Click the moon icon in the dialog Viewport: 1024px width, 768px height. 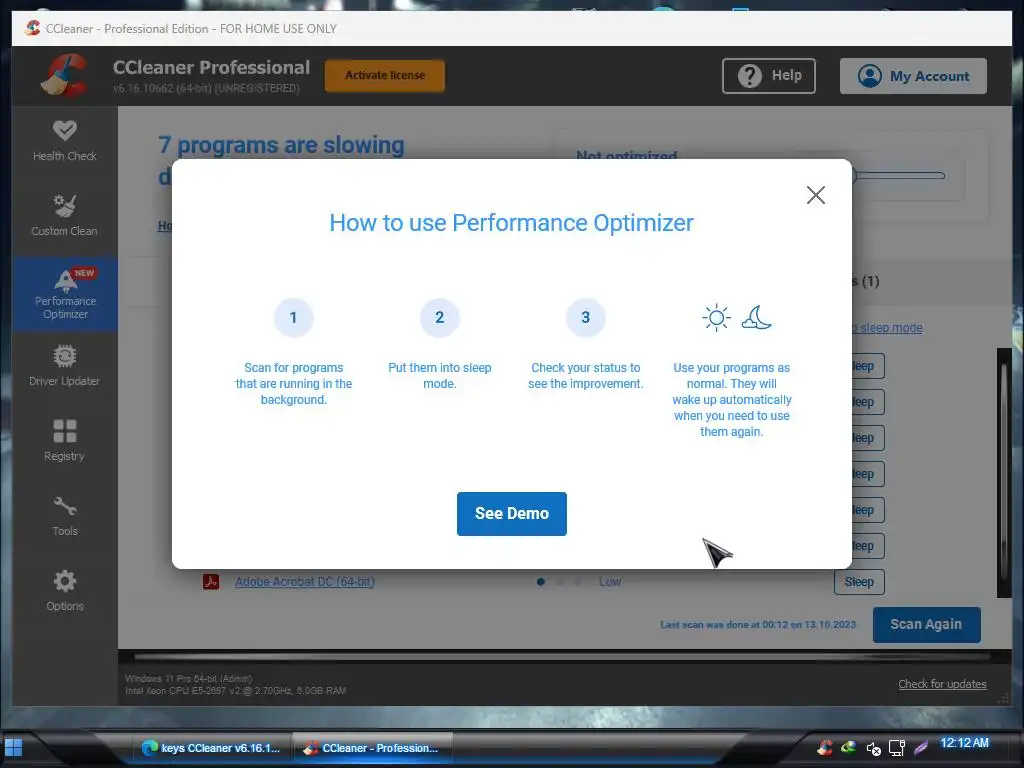coord(756,317)
